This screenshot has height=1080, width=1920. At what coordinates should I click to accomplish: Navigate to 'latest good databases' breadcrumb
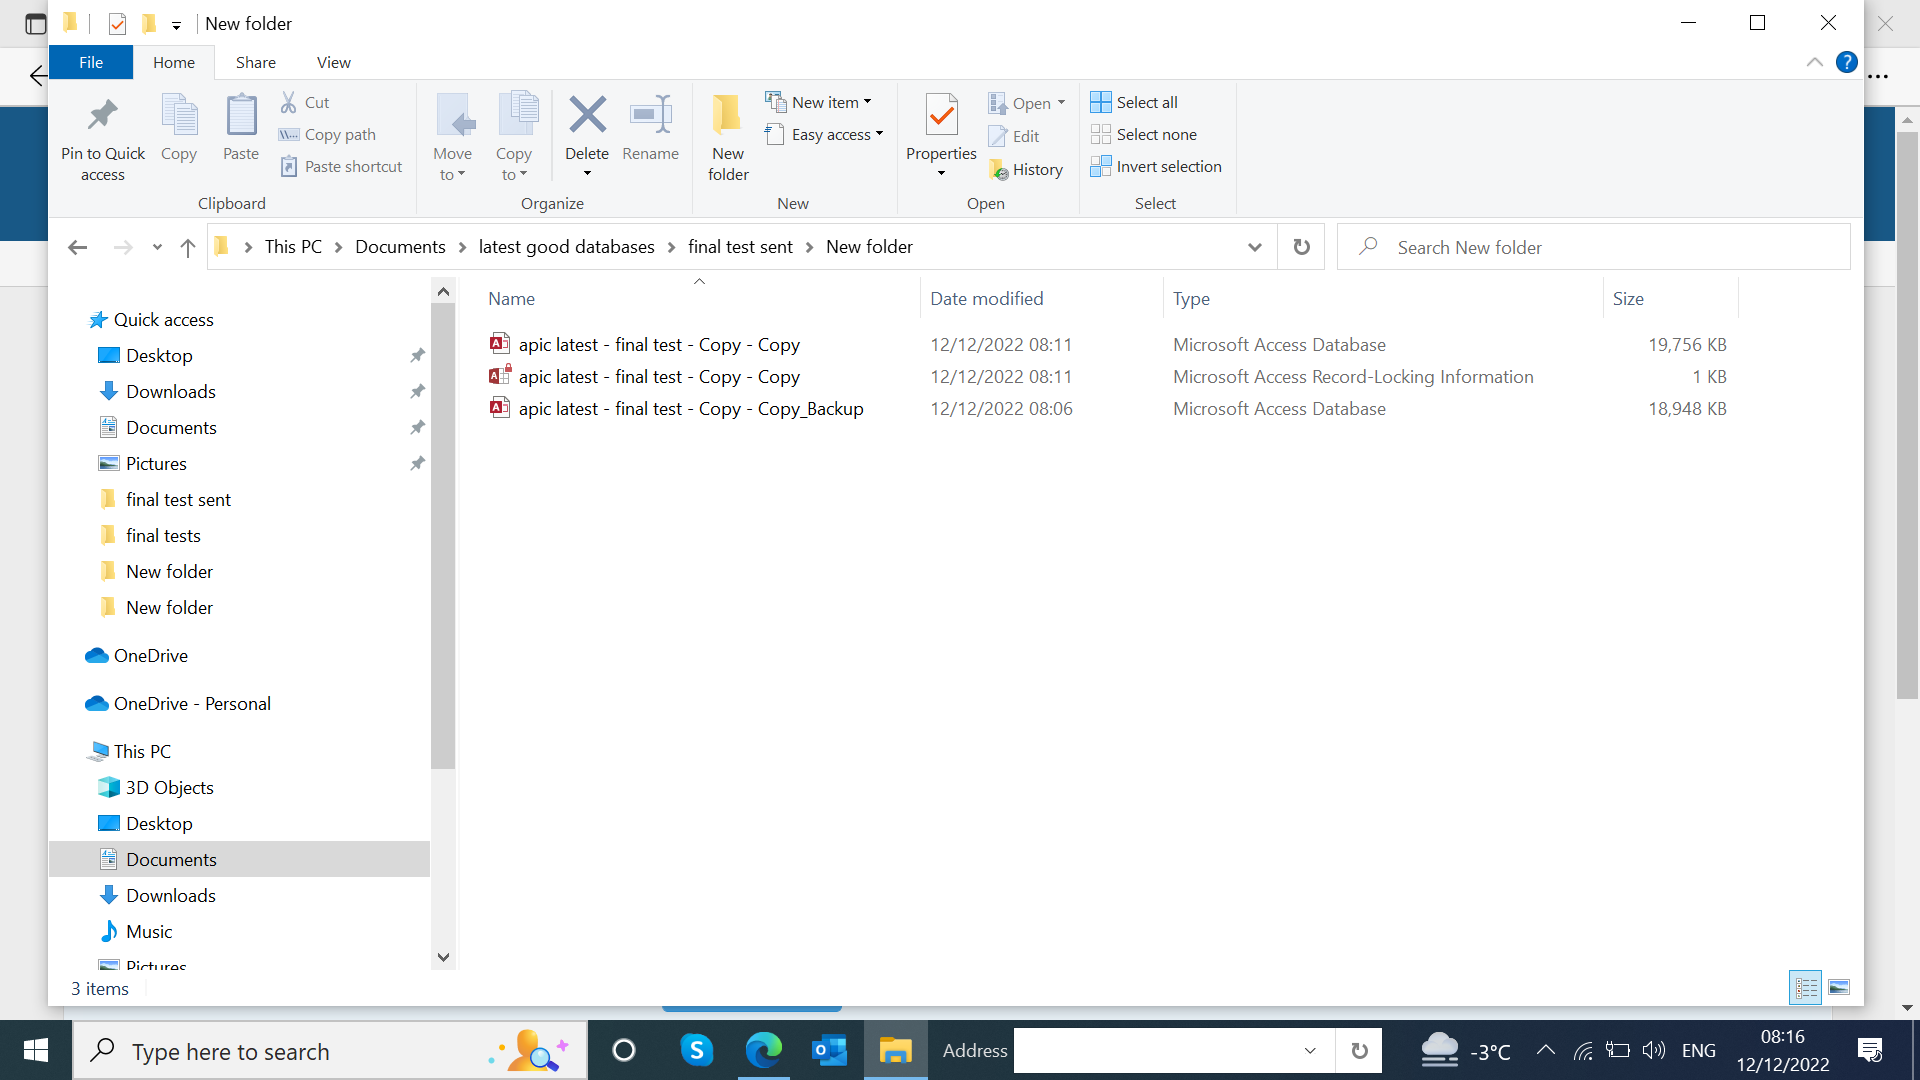pos(566,247)
